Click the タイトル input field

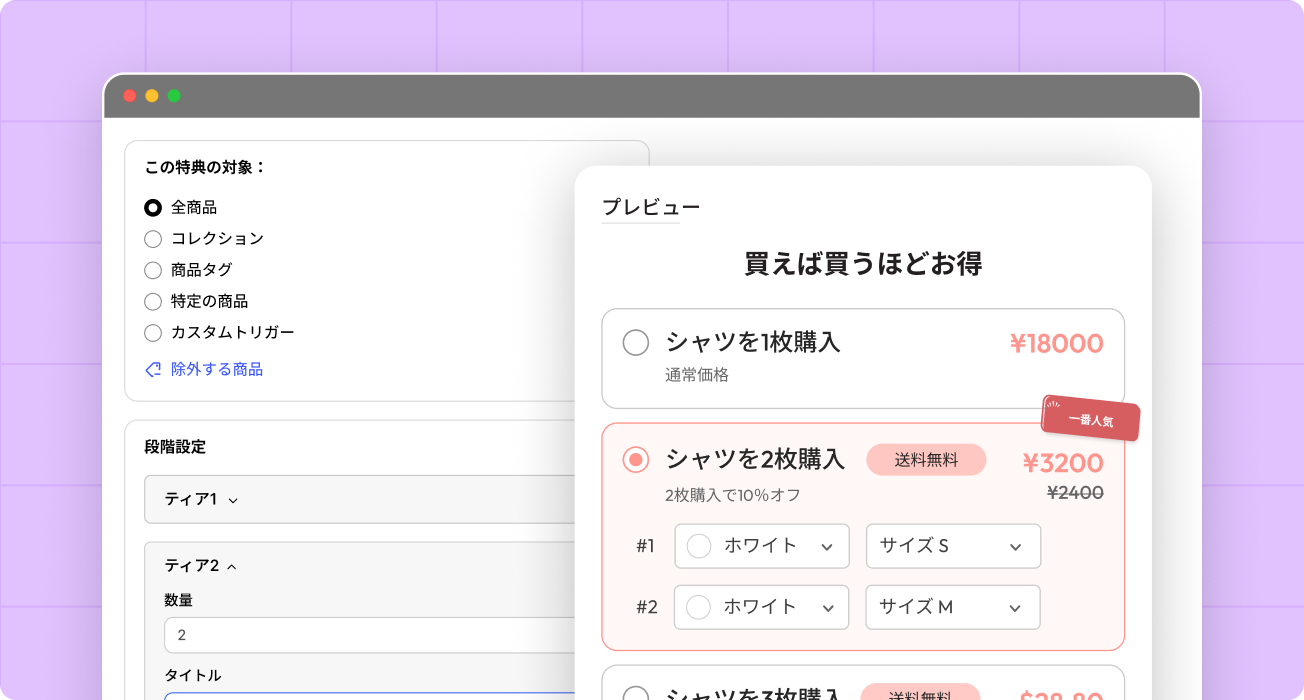tap(370, 696)
